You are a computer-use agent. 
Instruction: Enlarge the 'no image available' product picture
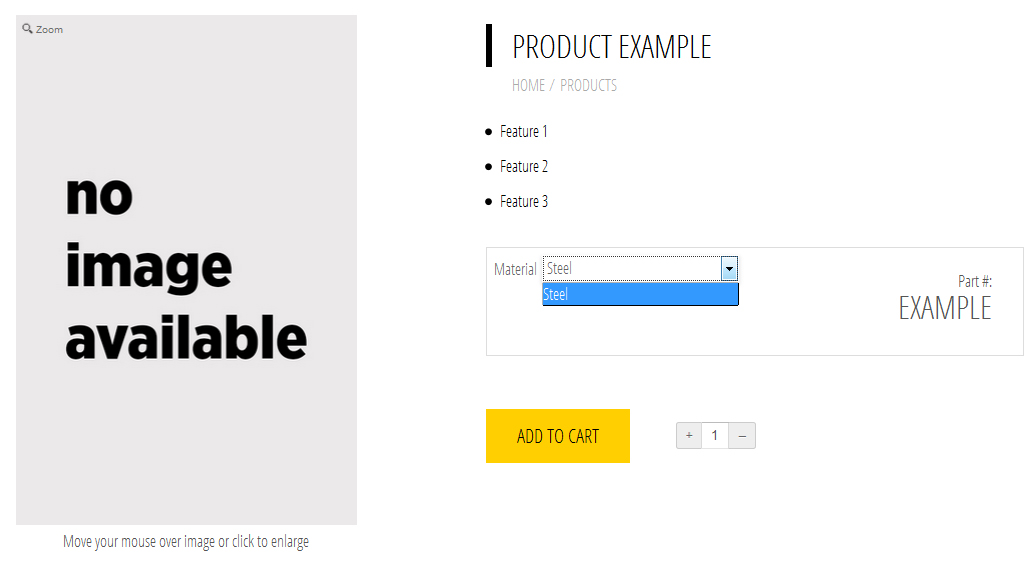[x=186, y=270]
